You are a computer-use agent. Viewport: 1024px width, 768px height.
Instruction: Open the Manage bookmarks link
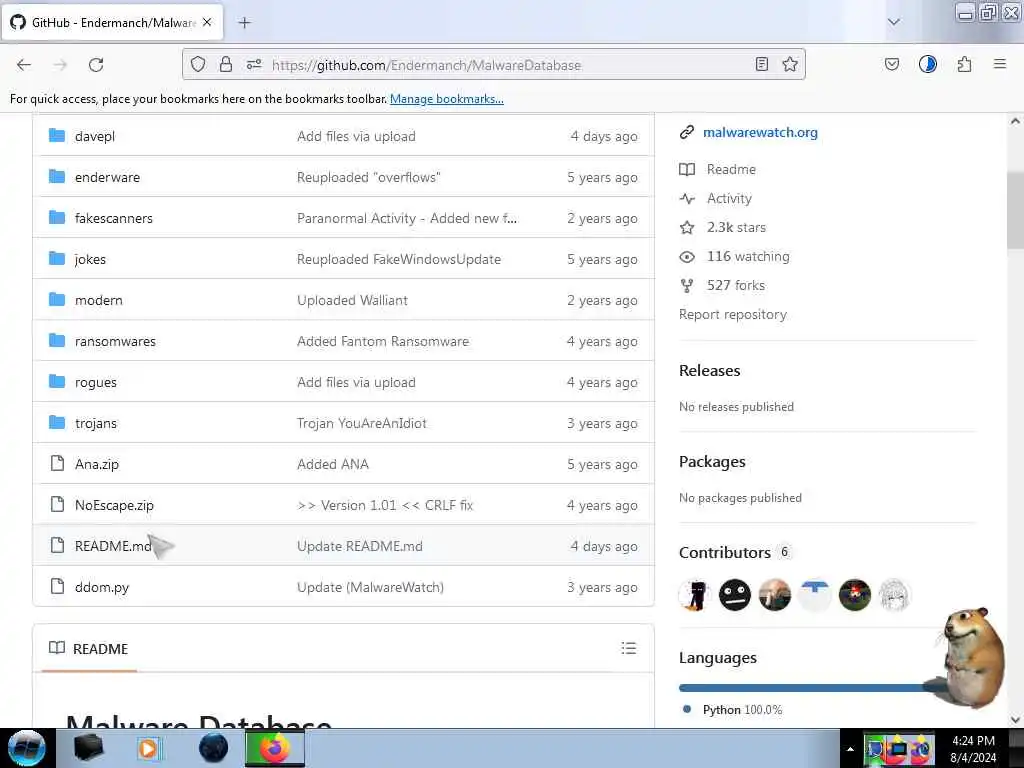[447, 99]
